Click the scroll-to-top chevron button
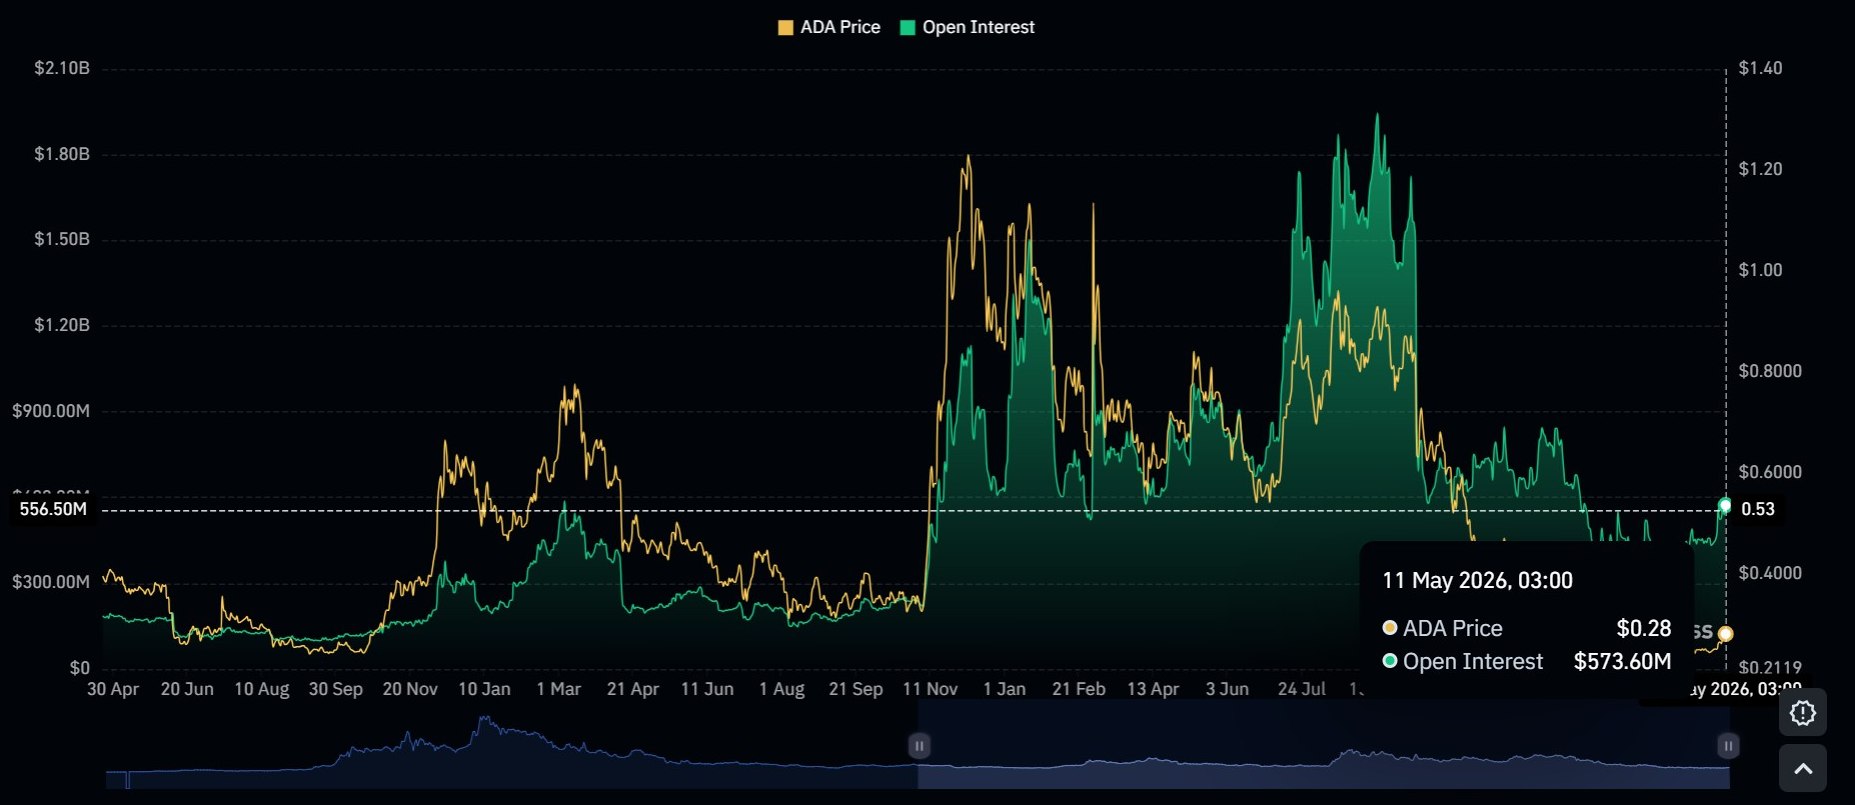 pos(1803,768)
